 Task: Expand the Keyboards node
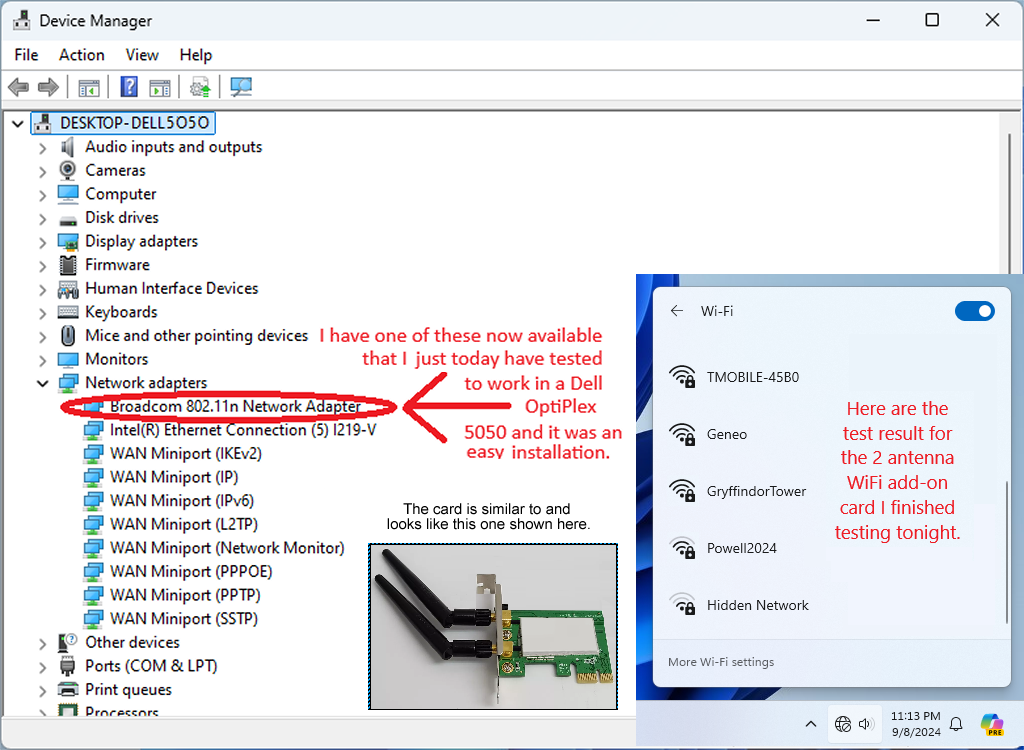click(x=42, y=314)
